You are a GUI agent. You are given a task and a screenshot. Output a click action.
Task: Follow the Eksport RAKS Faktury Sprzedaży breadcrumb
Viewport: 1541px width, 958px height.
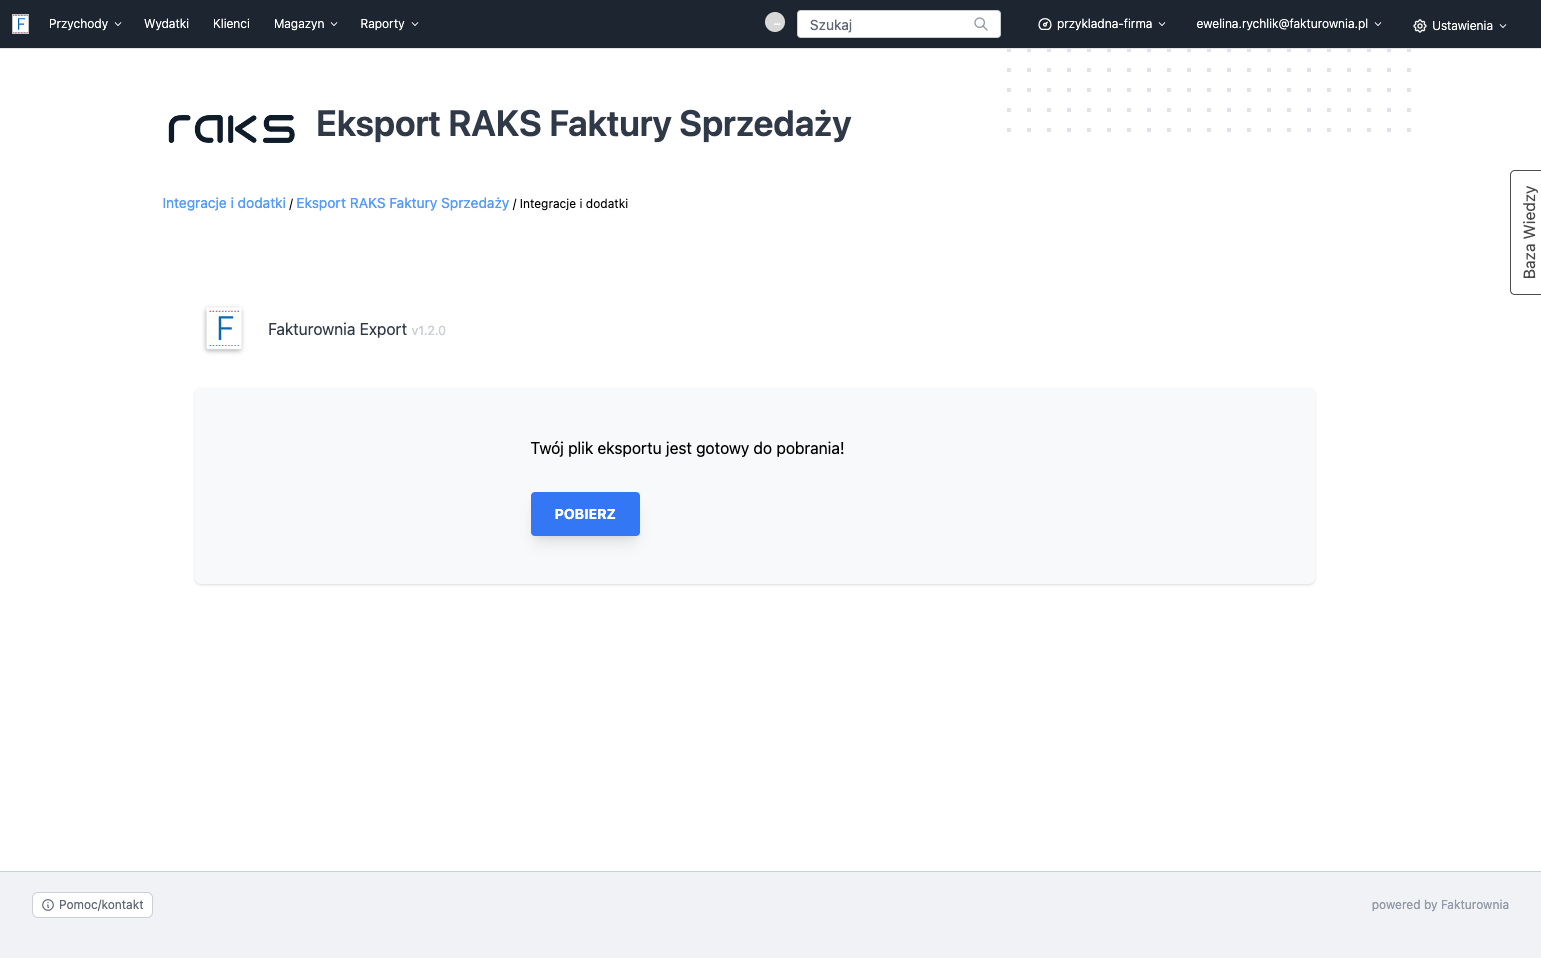pos(403,203)
